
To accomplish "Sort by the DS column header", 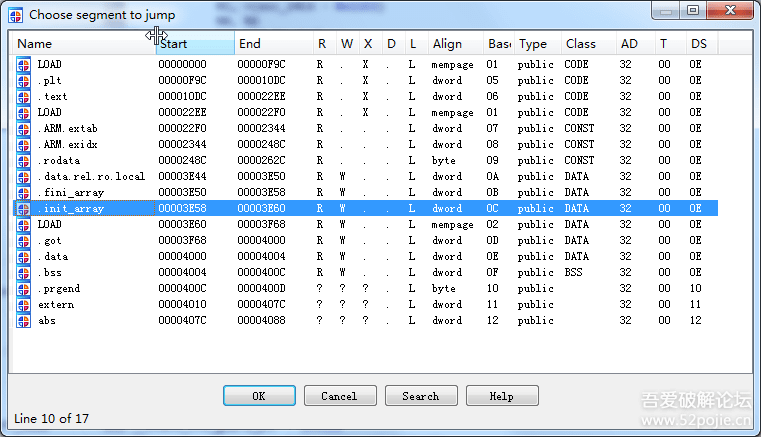I will pyautogui.click(x=702, y=44).
